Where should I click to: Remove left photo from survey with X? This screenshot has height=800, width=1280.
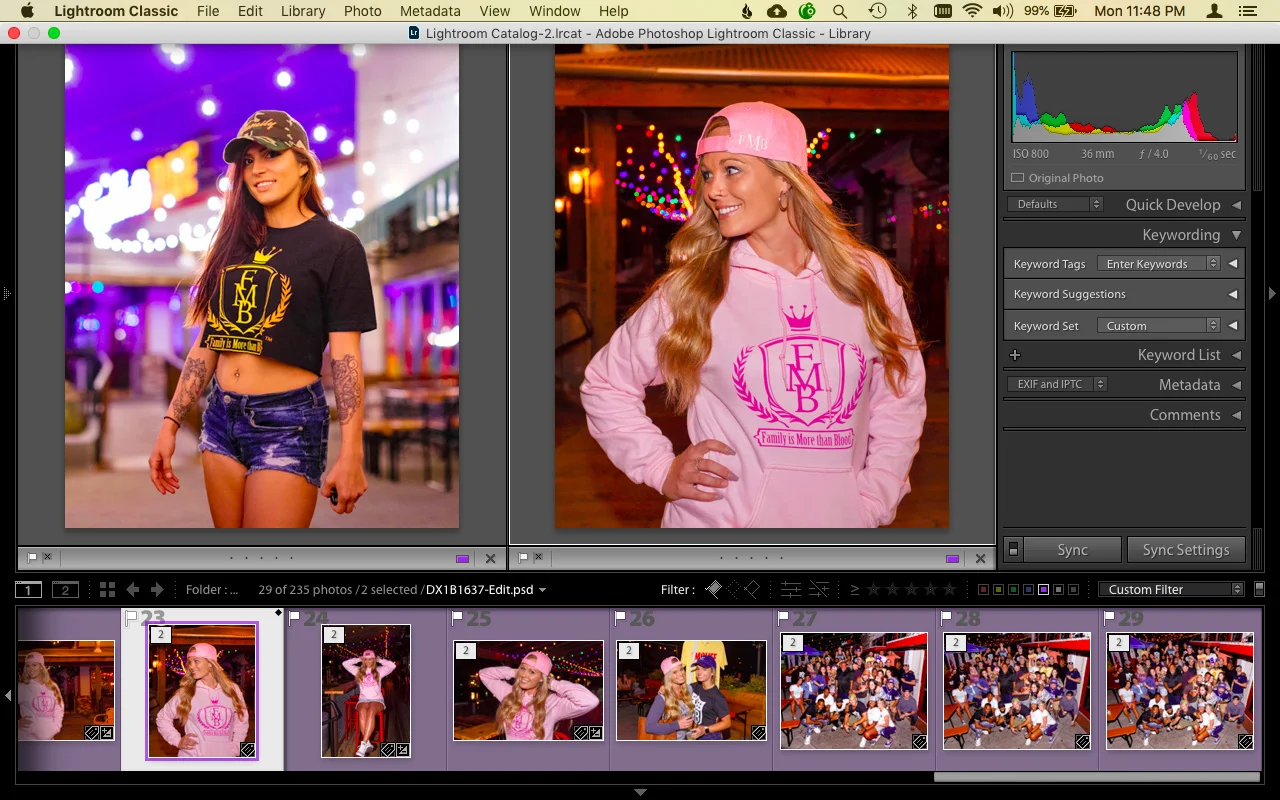(490, 559)
